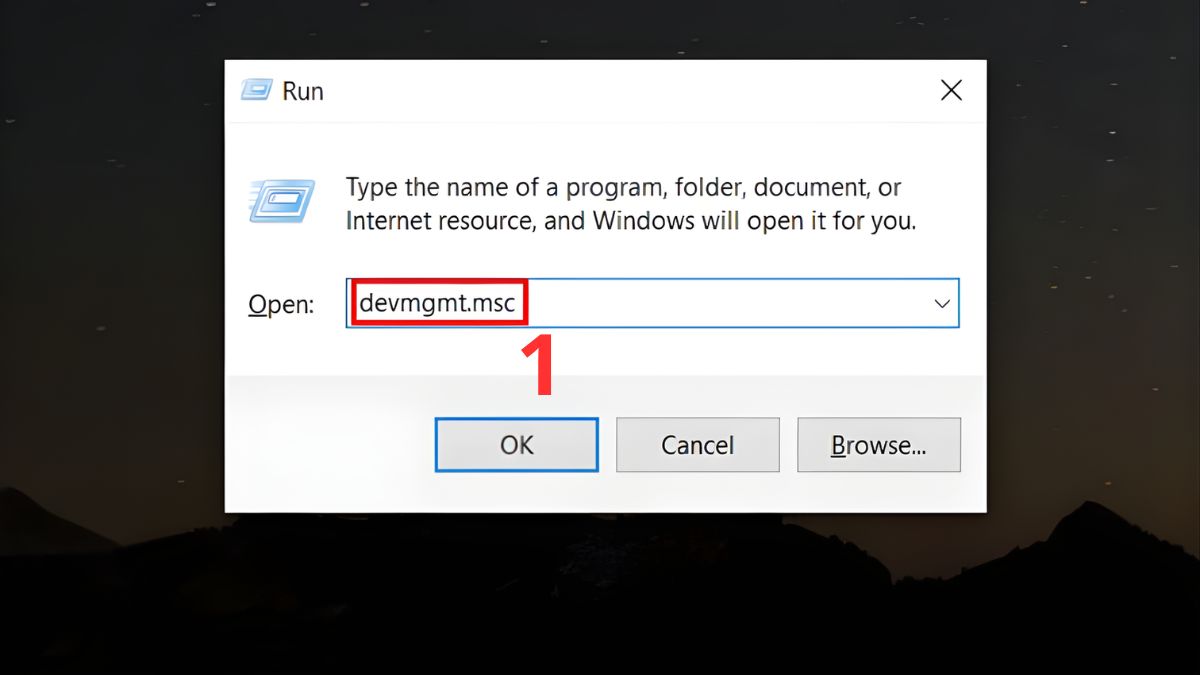Click the "Run" title text
Image resolution: width=1200 pixels, height=675 pixels.
pos(303,91)
